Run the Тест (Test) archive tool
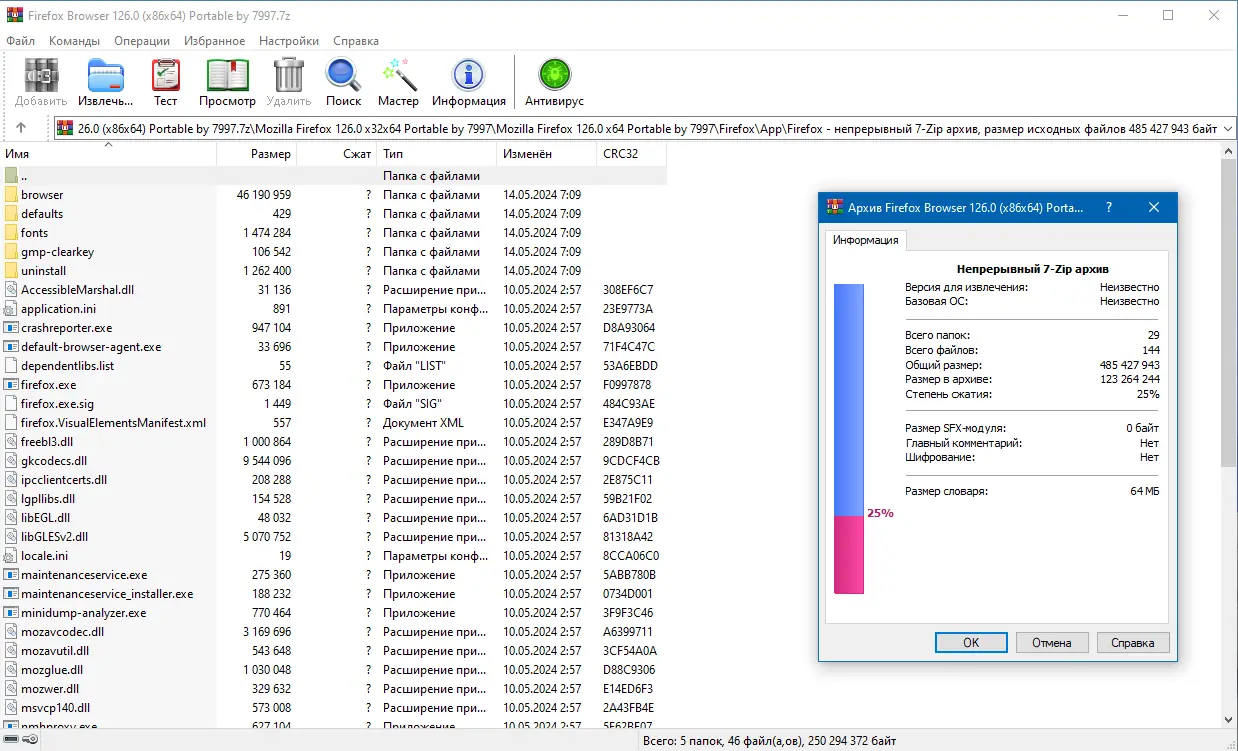 coord(166,76)
